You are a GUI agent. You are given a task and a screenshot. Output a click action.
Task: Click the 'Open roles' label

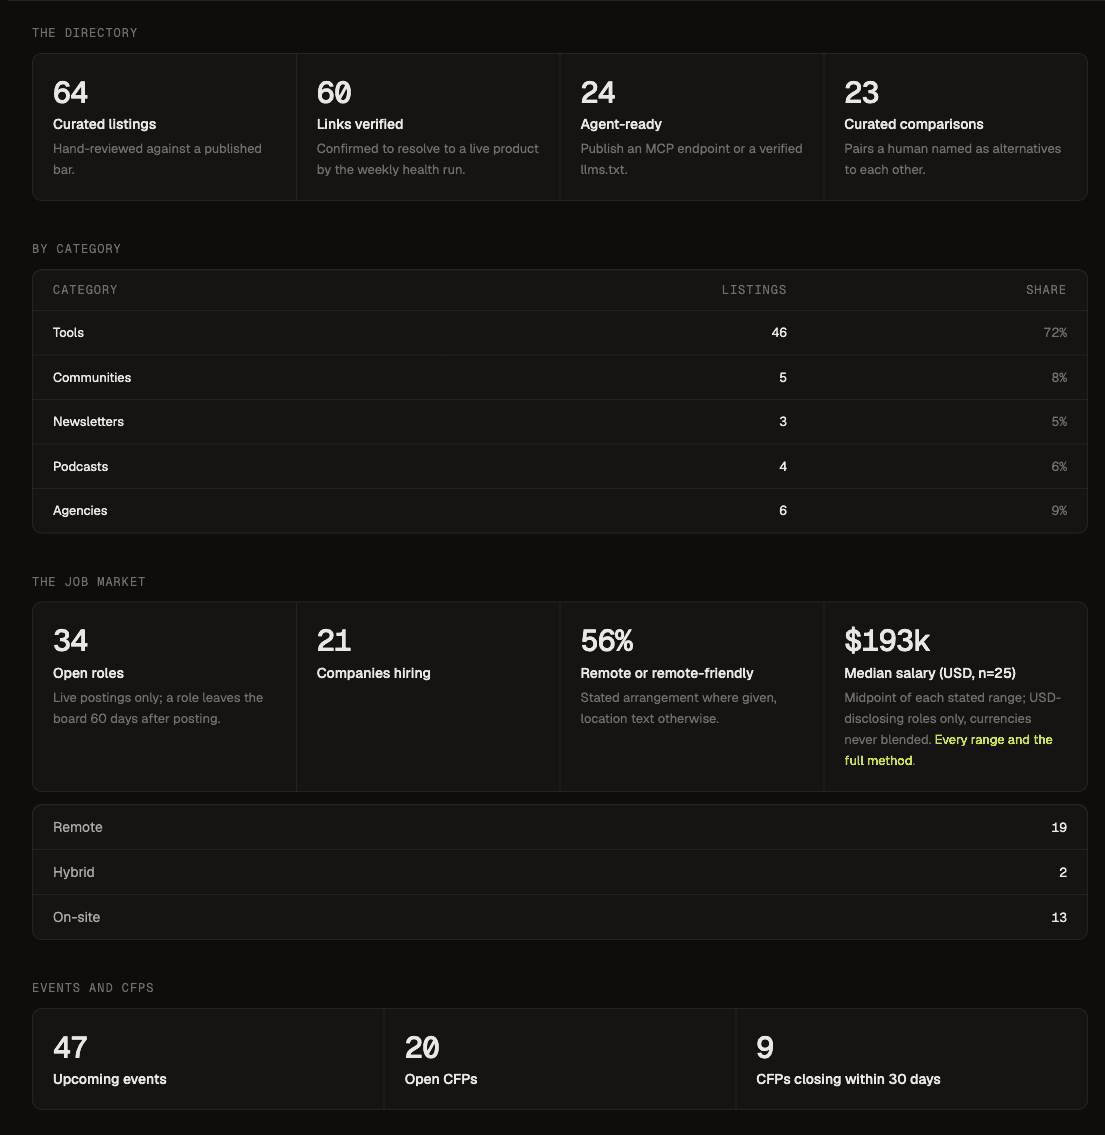click(x=88, y=674)
